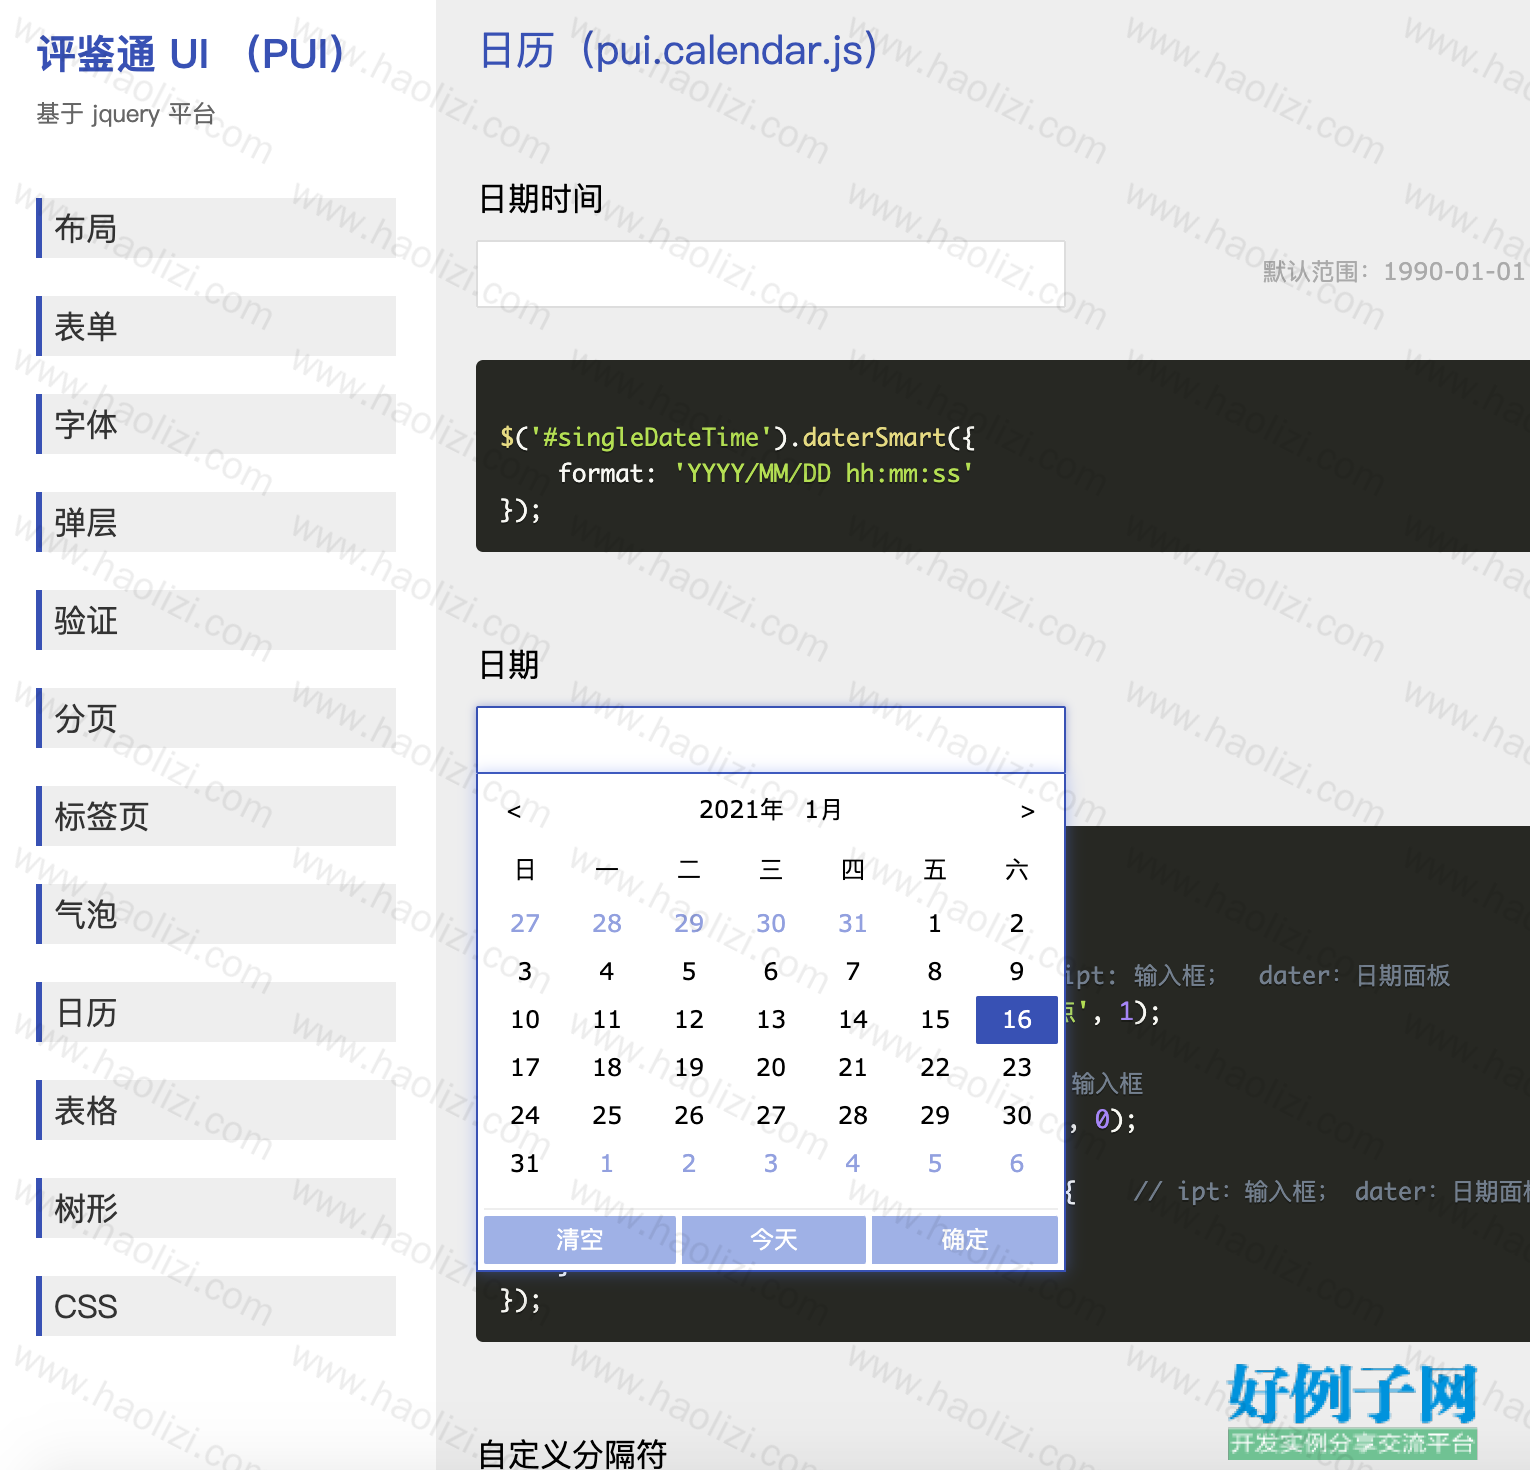Image resolution: width=1530 pixels, height=1470 pixels.
Task: Open the 表单 sidebar menu item
Action: 216,326
